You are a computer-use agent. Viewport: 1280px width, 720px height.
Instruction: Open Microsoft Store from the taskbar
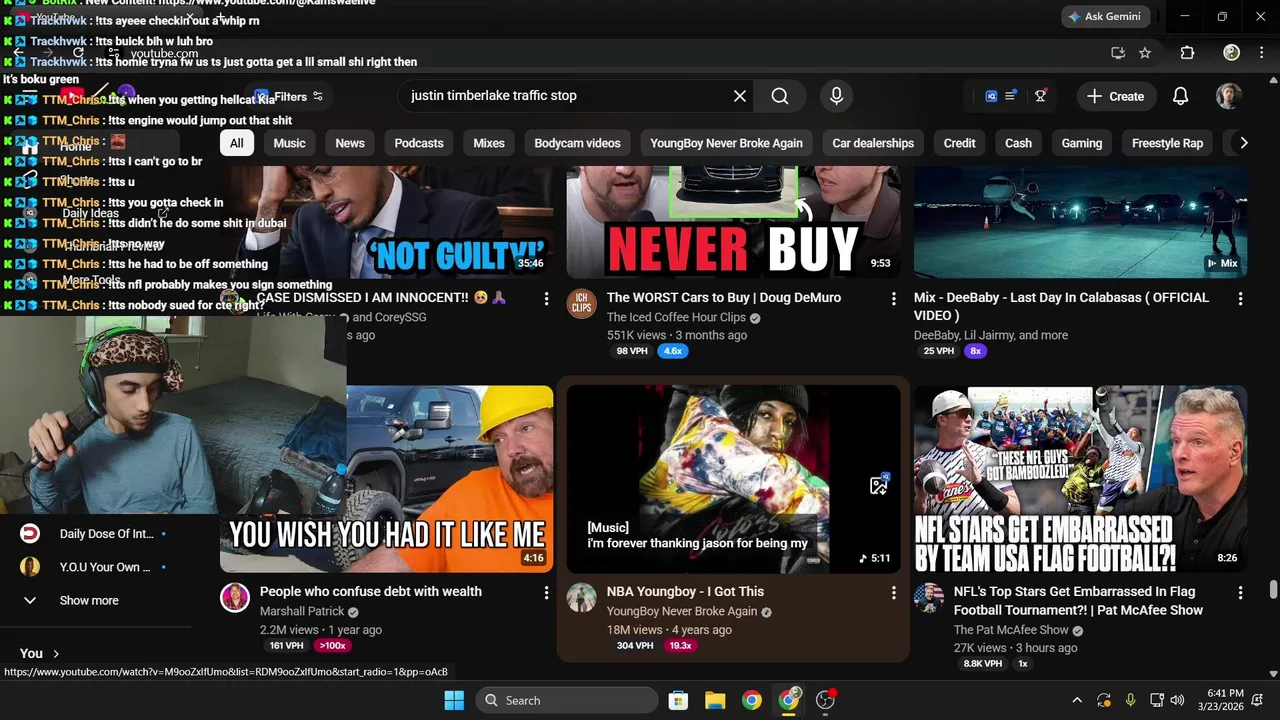coord(678,700)
